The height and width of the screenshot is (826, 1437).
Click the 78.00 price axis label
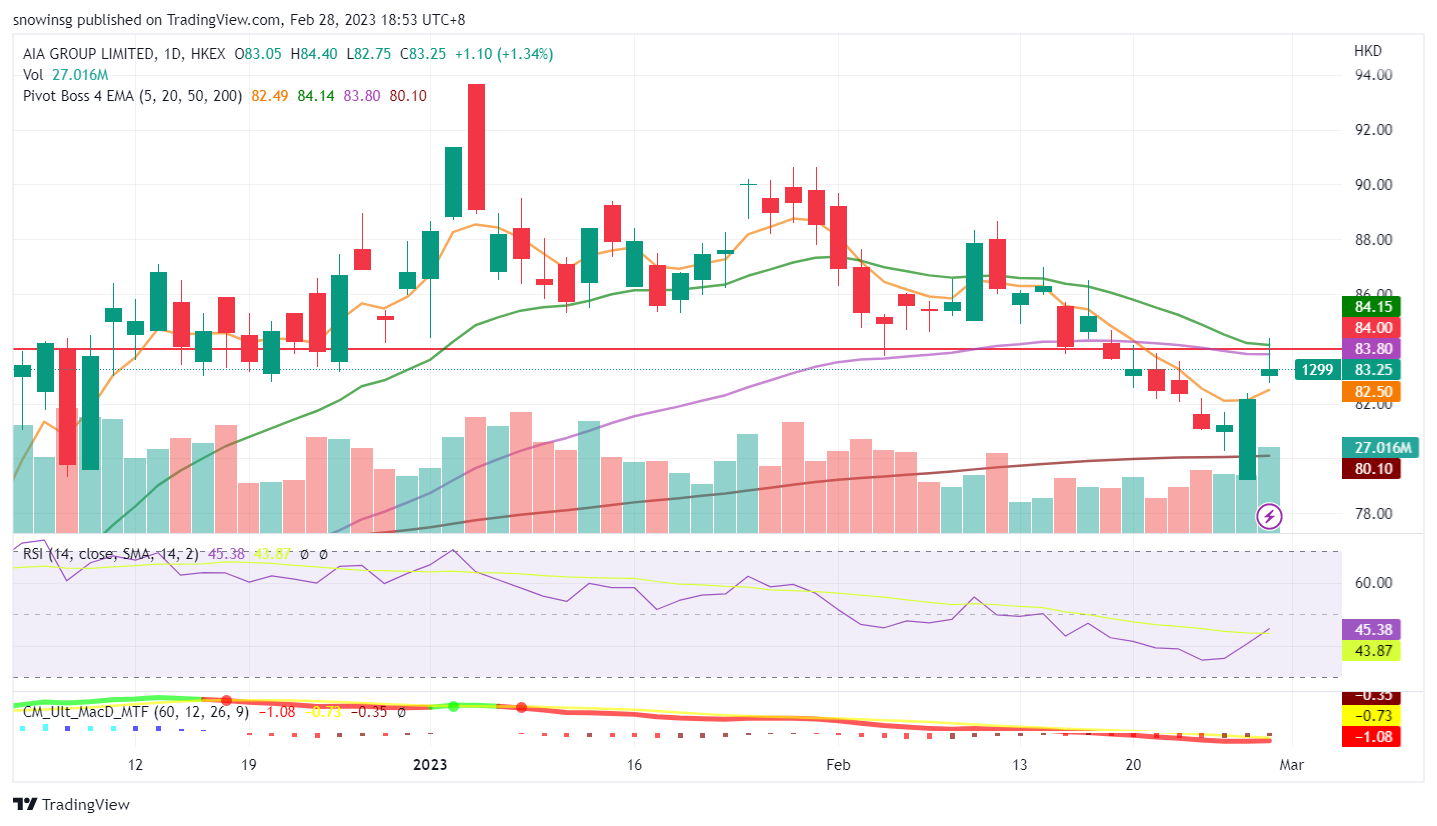point(1373,514)
